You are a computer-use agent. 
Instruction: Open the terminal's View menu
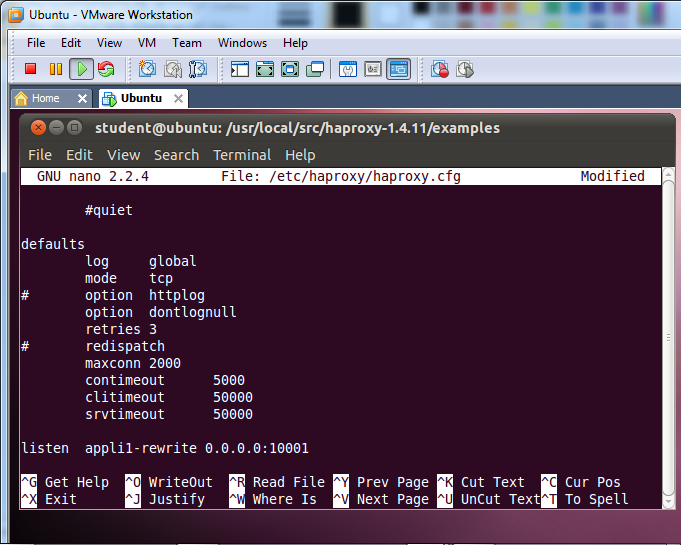(x=123, y=155)
